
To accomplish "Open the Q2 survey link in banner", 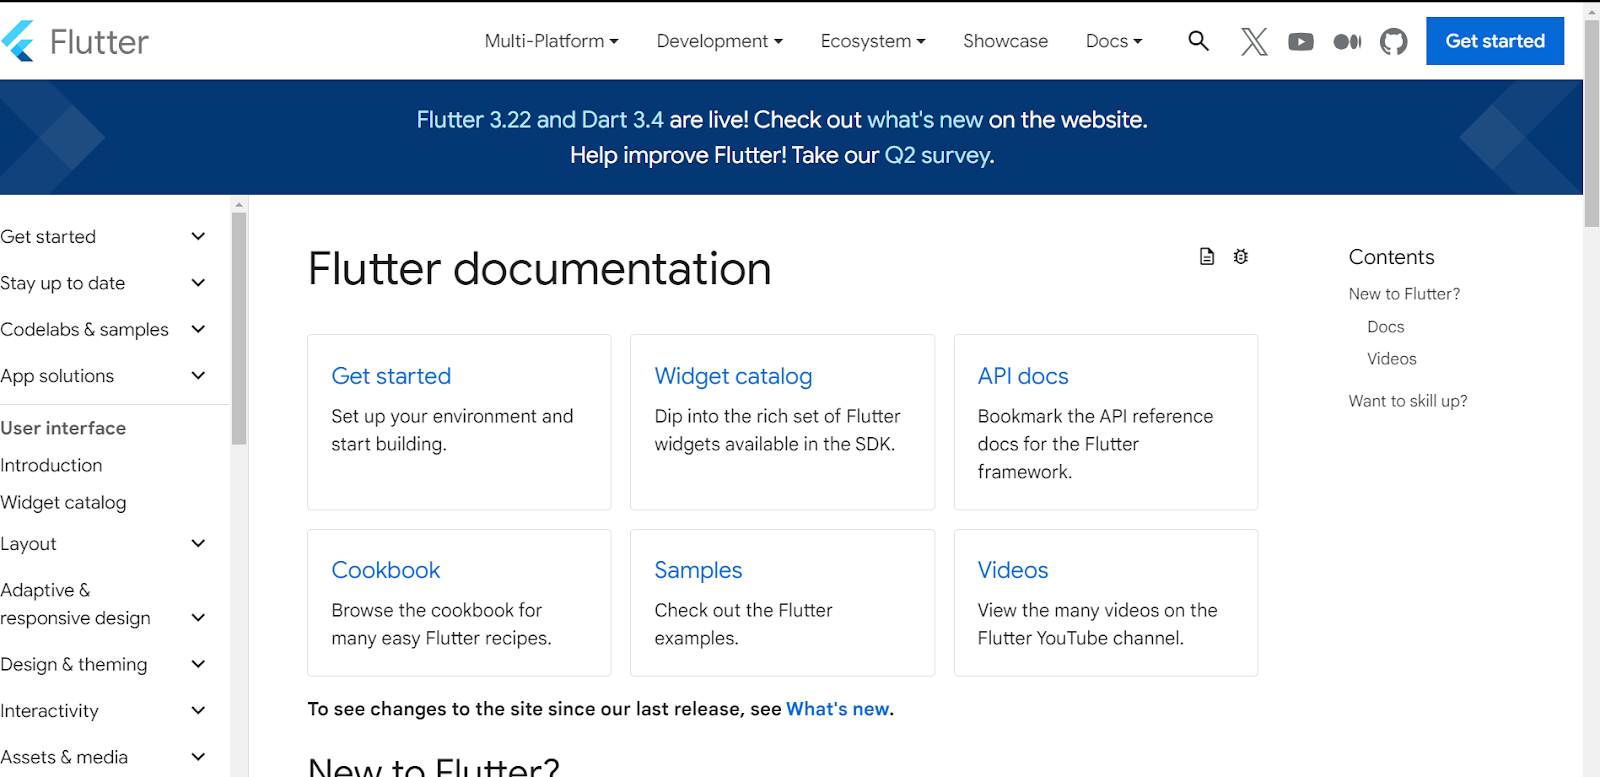I will [938, 156].
